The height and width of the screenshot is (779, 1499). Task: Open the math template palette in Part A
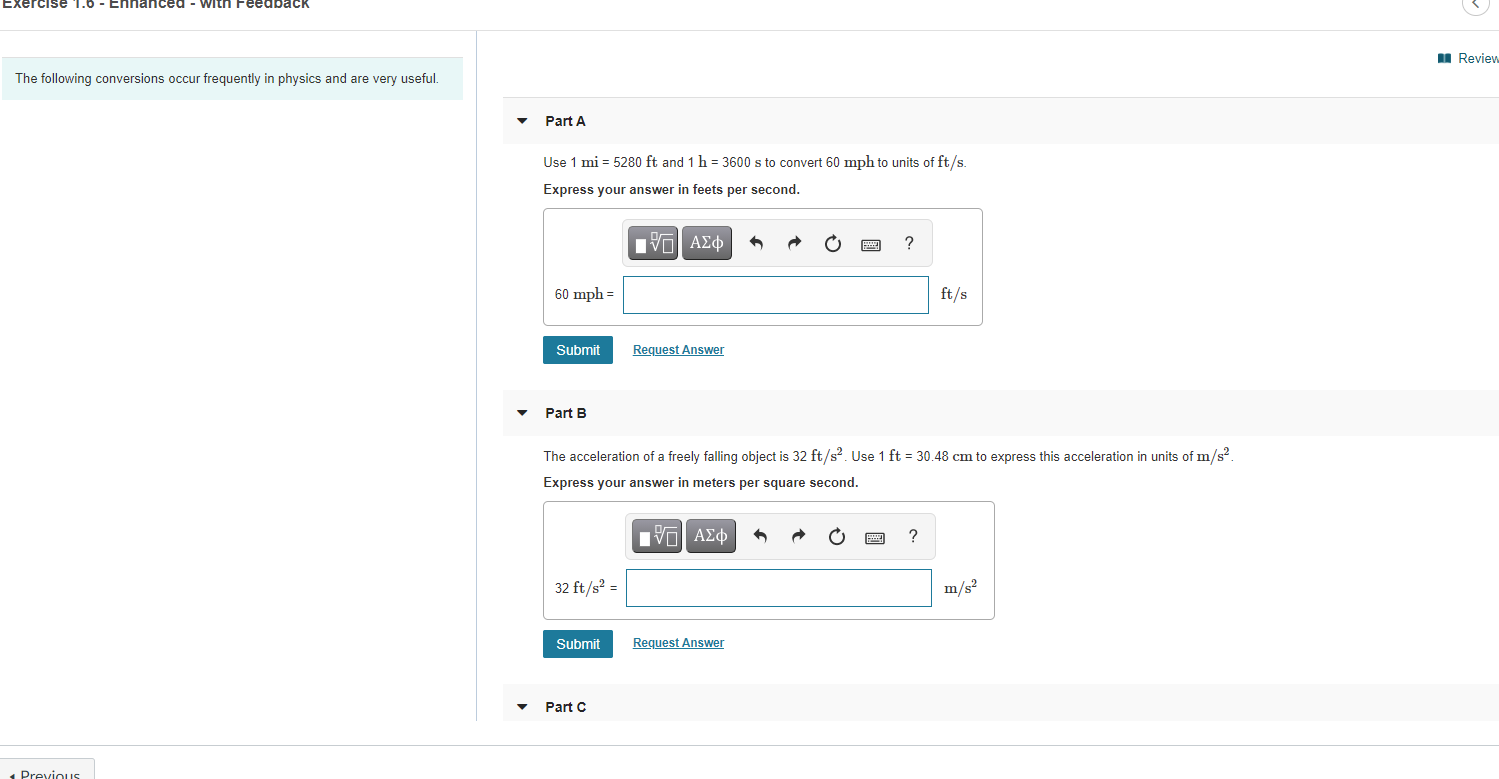tap(652, 242)
